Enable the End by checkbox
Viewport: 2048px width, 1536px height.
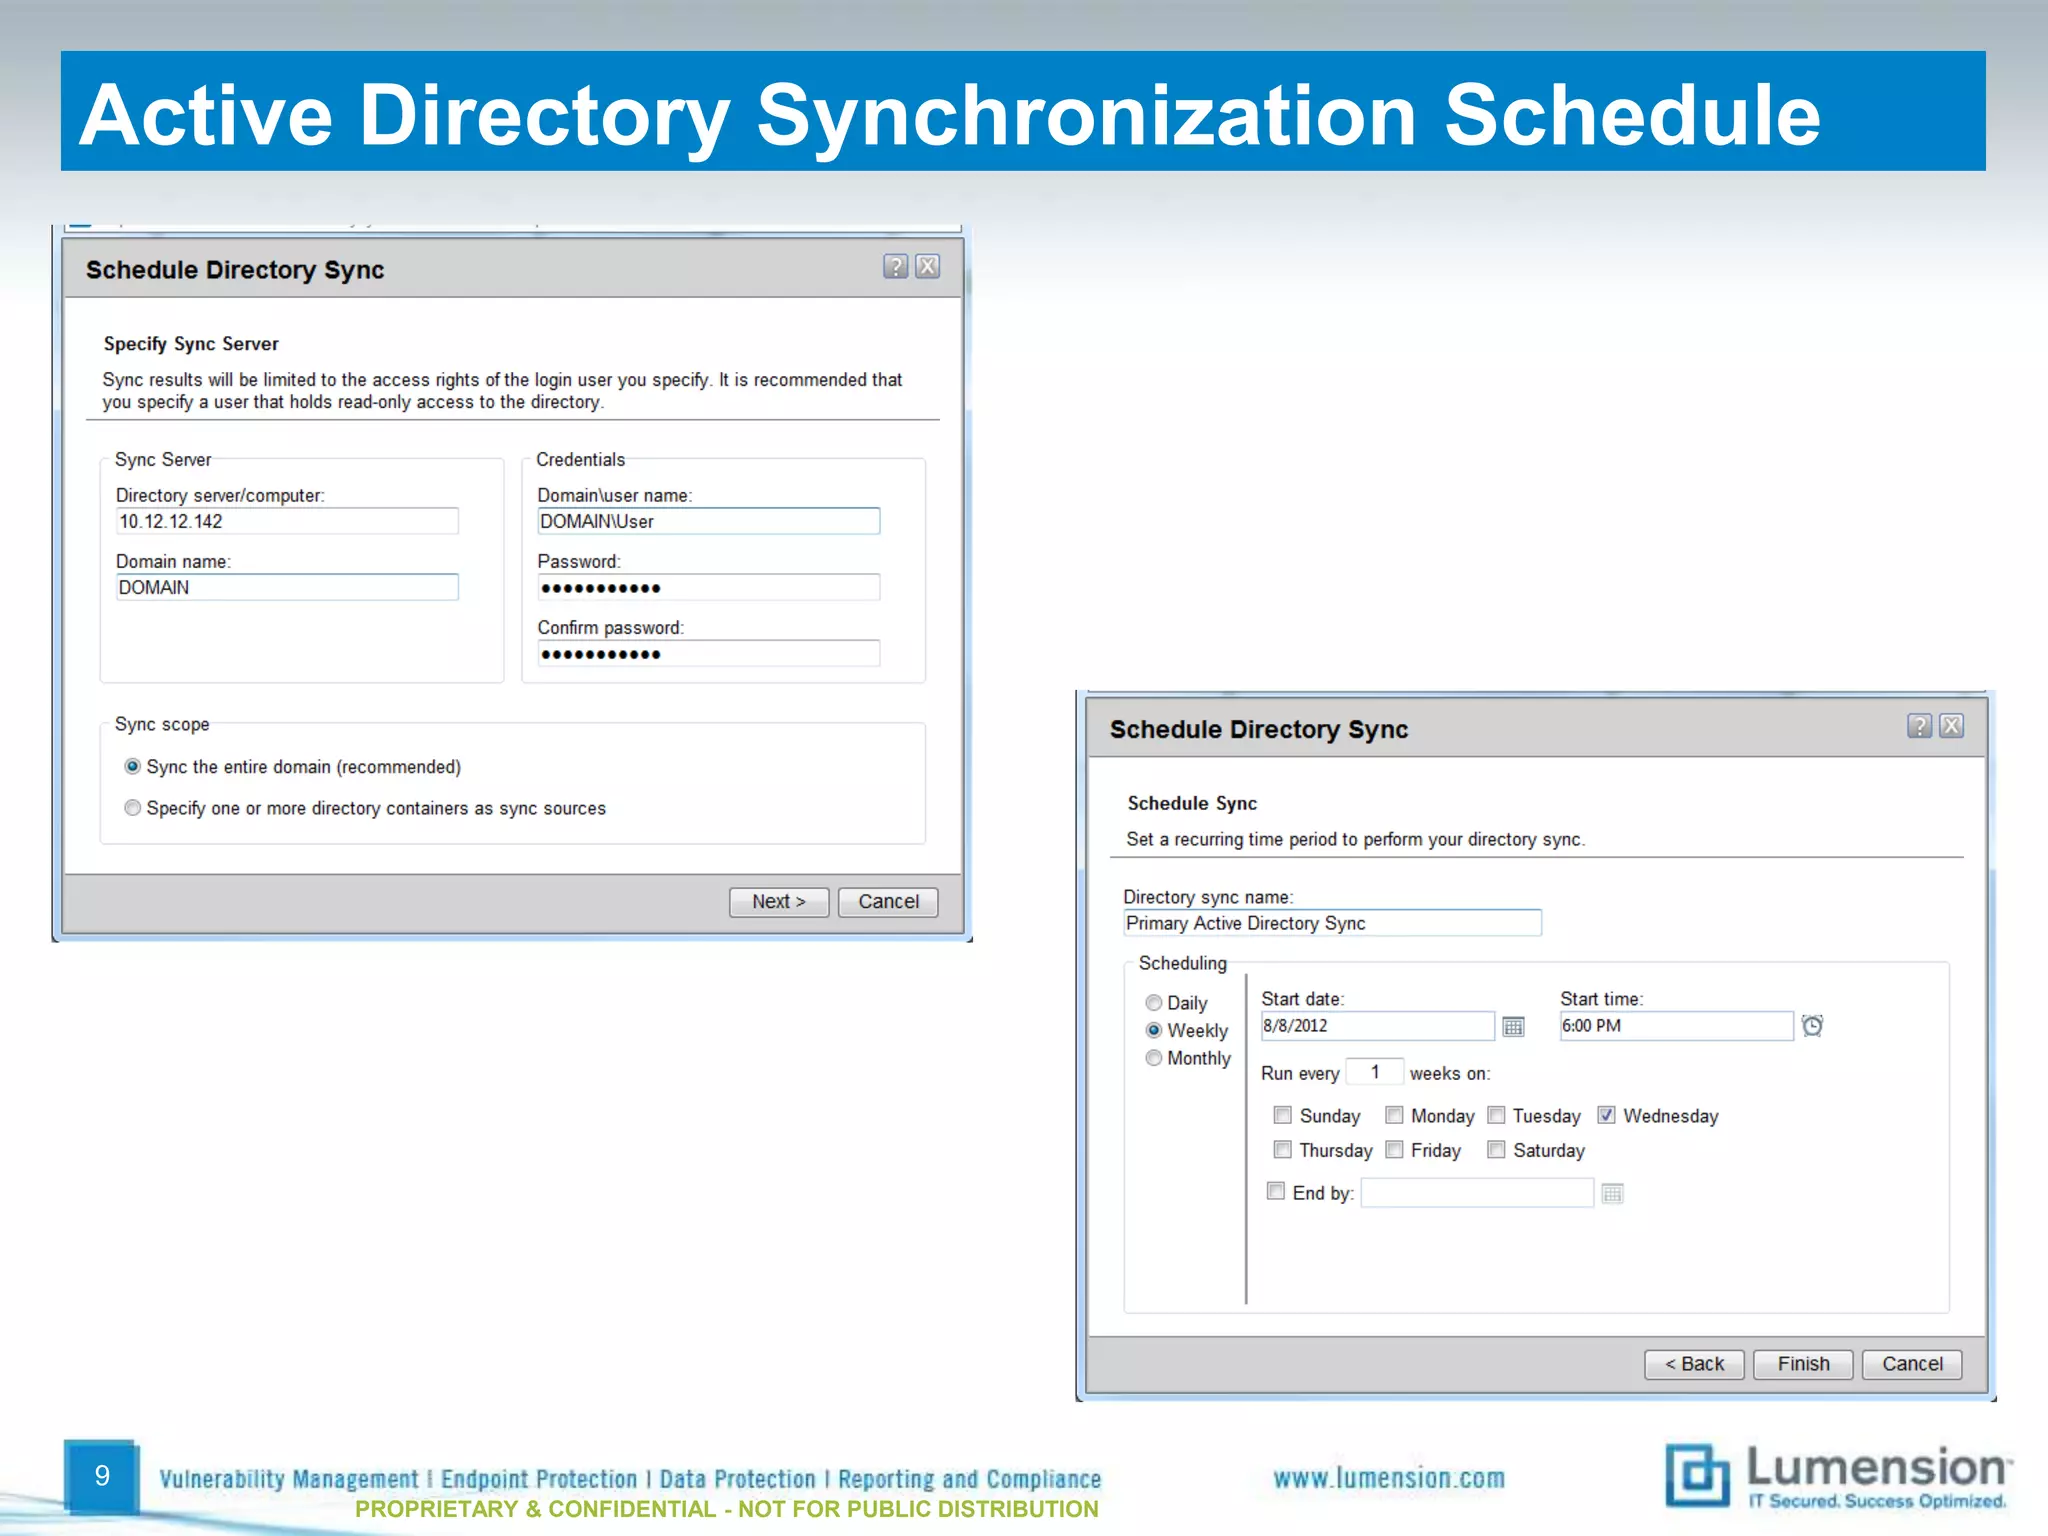click(x=1275, y=1191)
